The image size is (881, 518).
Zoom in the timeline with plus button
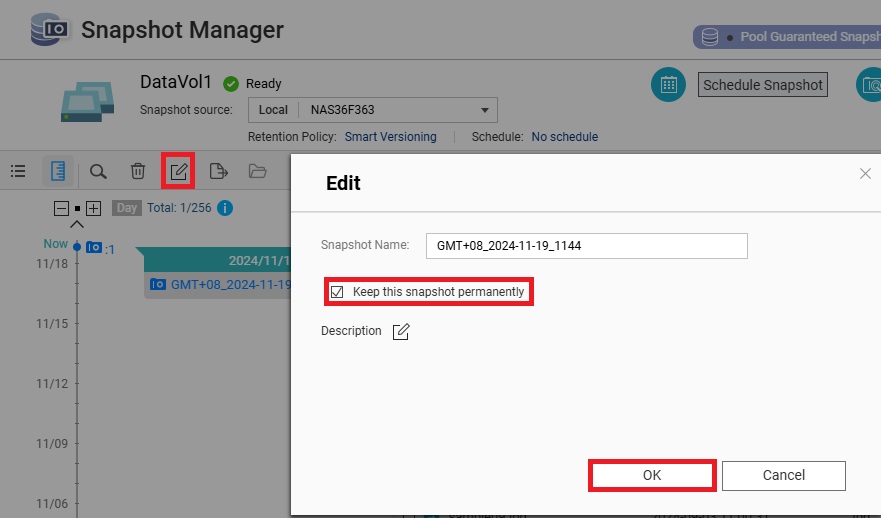93,208
